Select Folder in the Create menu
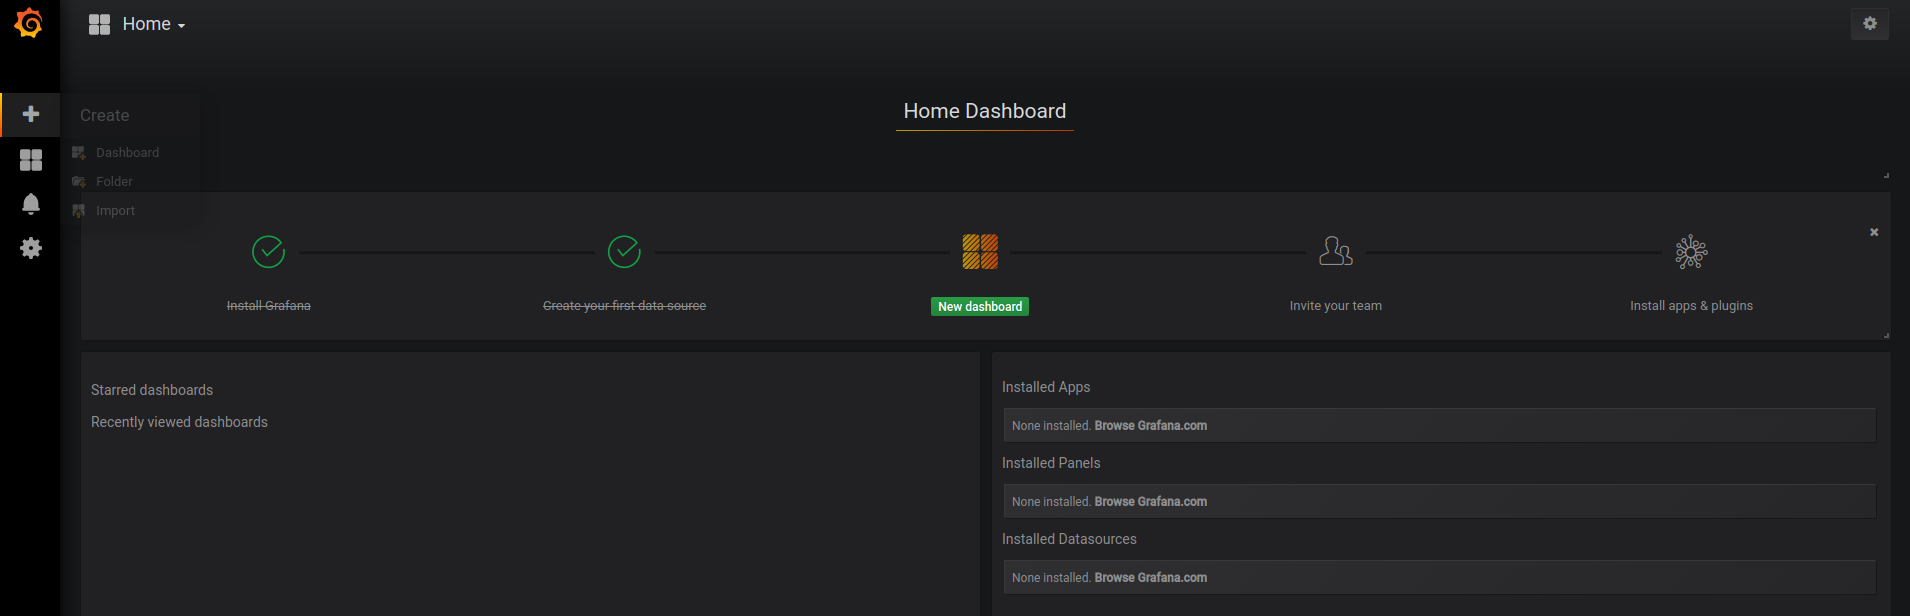 coord(114,182)
